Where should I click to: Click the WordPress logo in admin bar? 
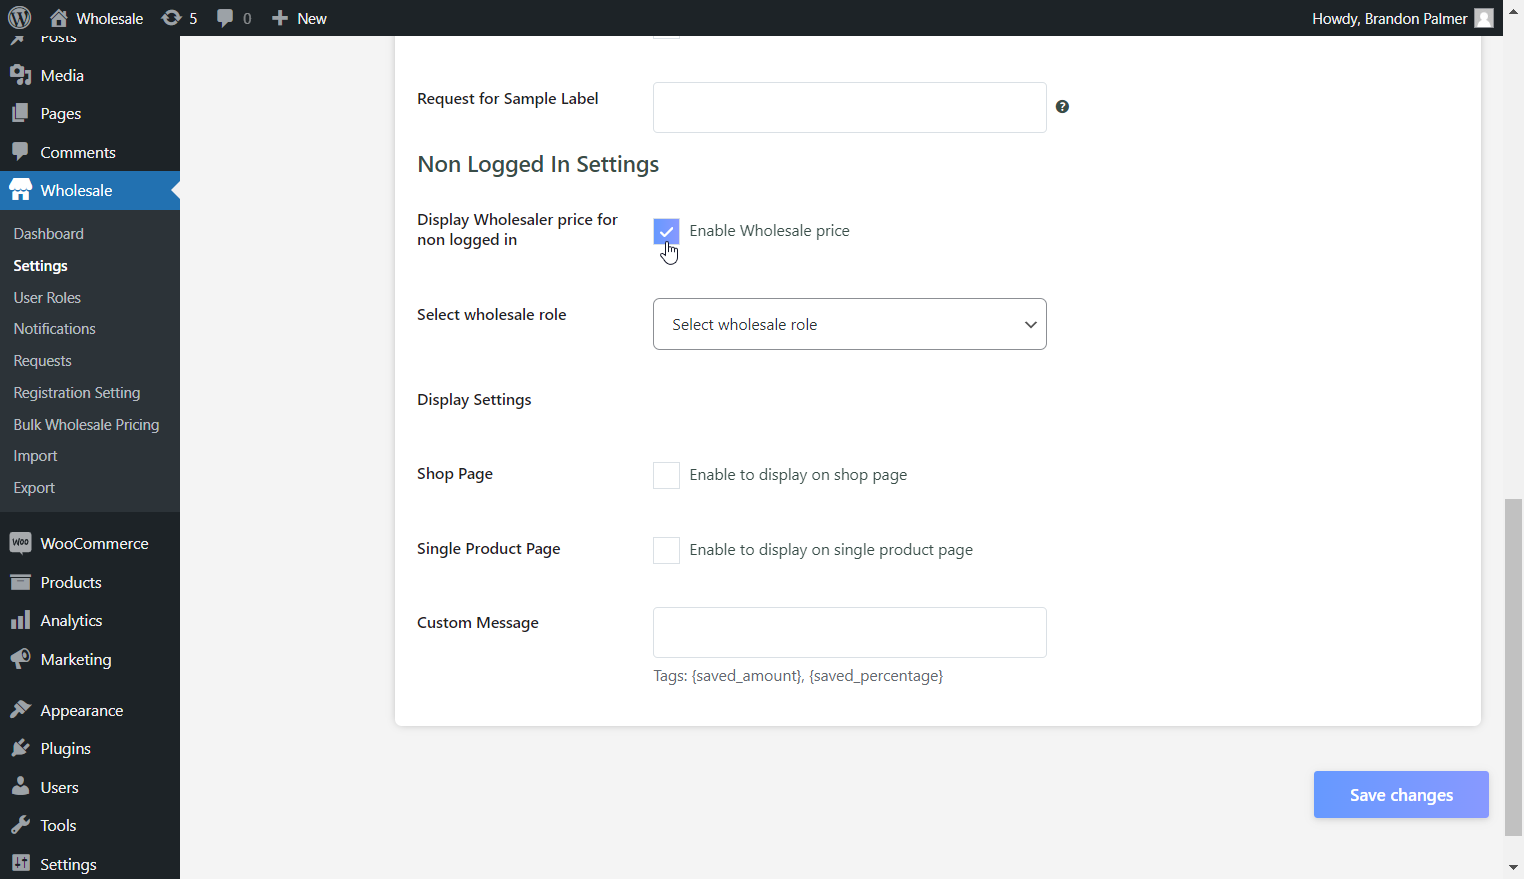coord(20,17)
